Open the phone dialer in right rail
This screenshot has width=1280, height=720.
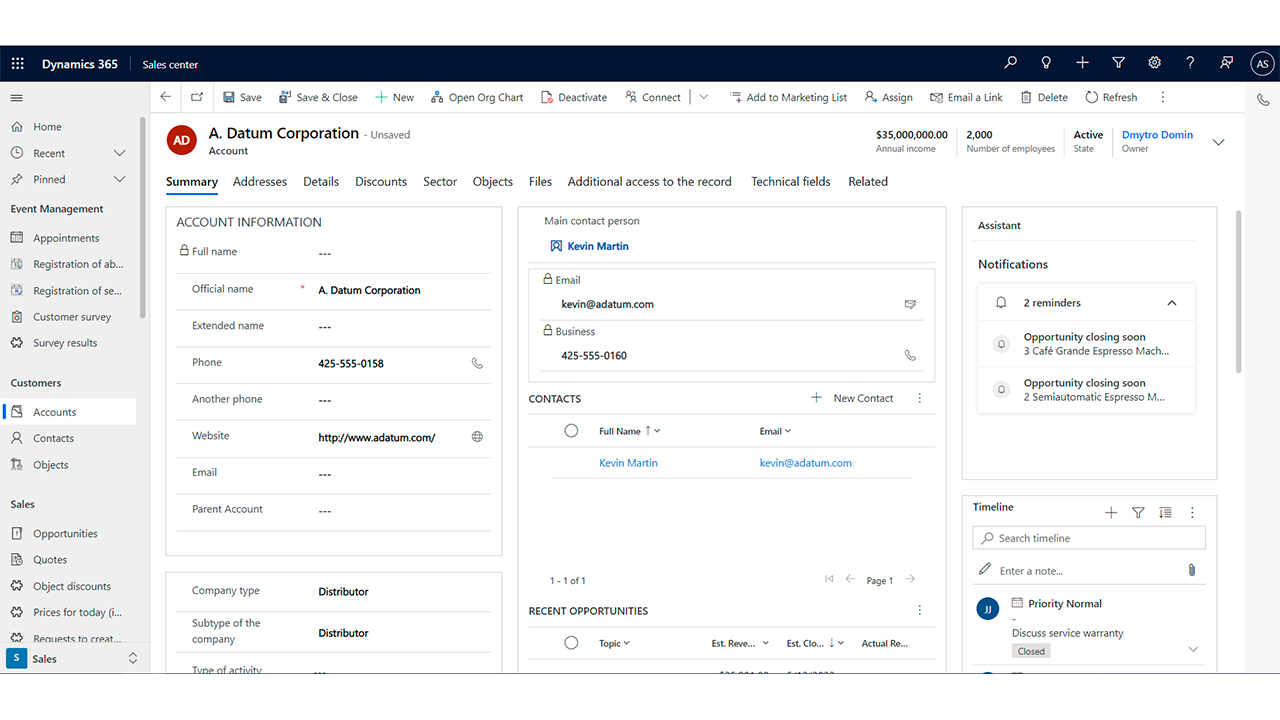[x=1263, y=99]
